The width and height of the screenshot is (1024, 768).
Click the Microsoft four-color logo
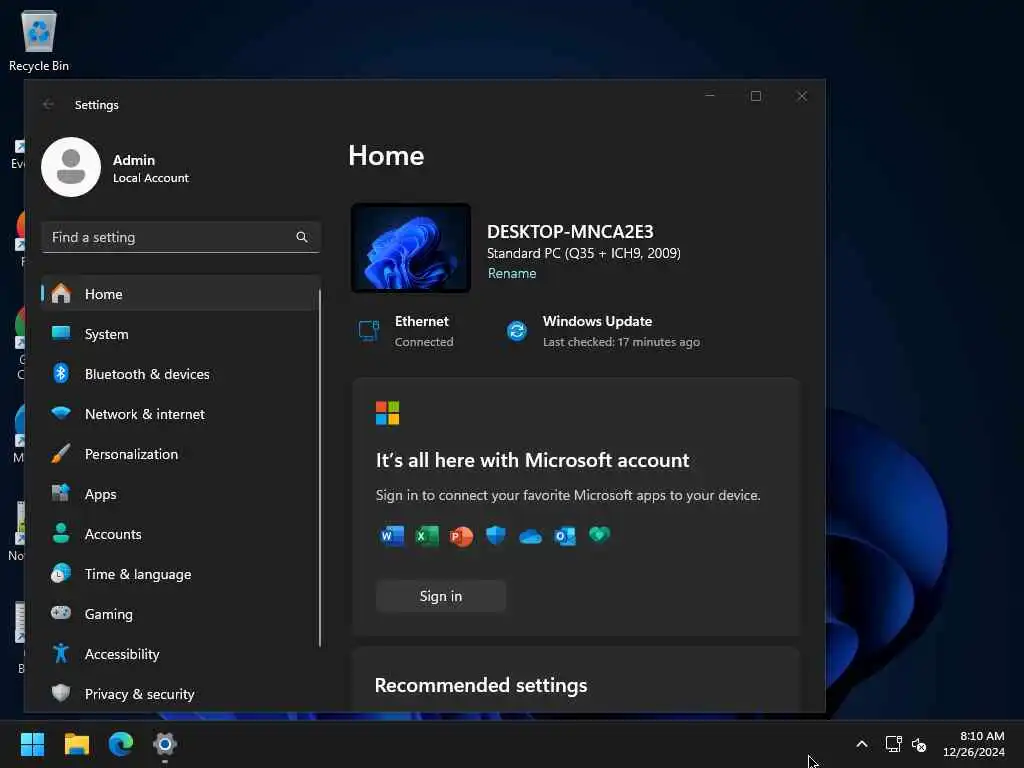pos(387,413)
